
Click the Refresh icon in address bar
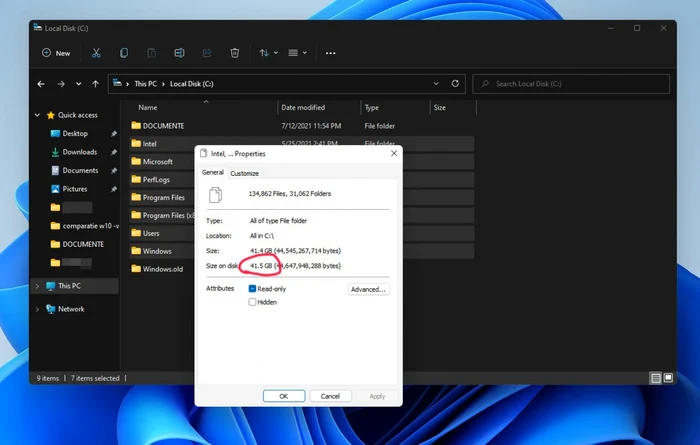(455, 83)
